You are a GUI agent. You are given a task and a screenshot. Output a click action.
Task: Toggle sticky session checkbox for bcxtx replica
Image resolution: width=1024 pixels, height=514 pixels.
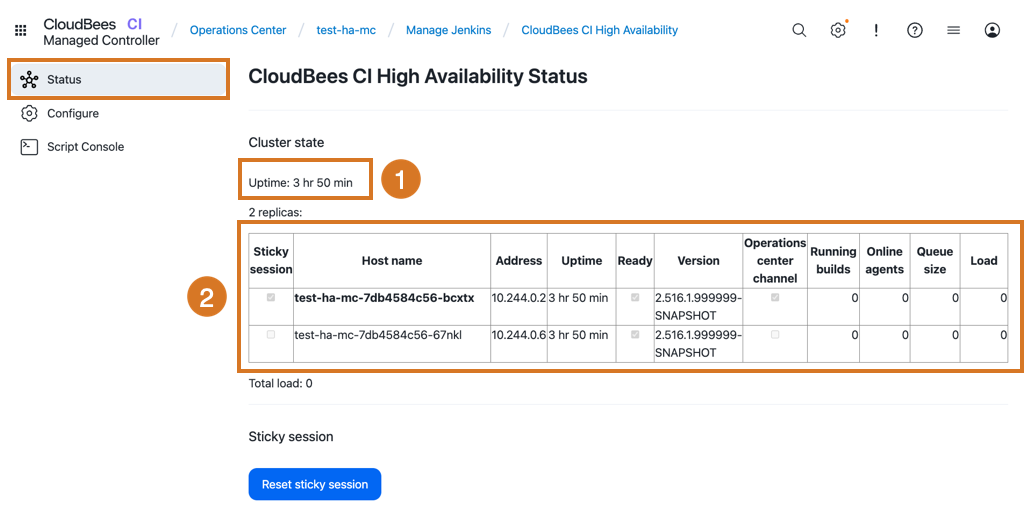click(271, 297)
